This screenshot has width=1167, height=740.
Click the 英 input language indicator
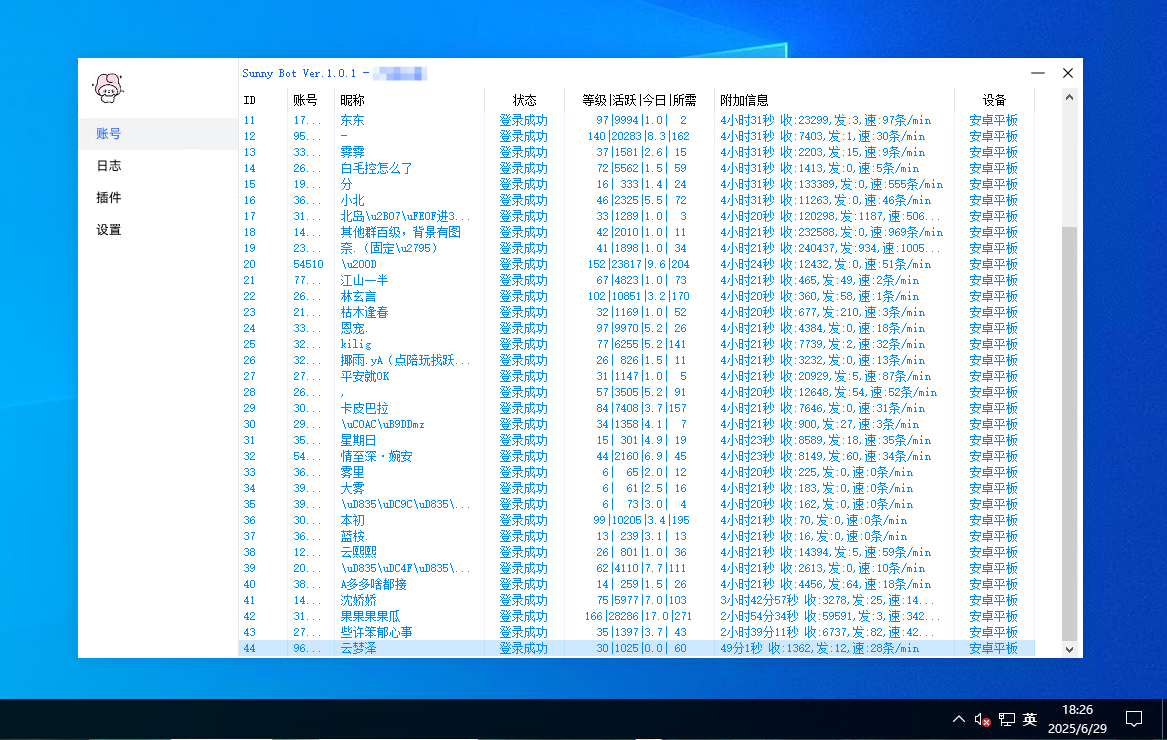point(1029,719)
